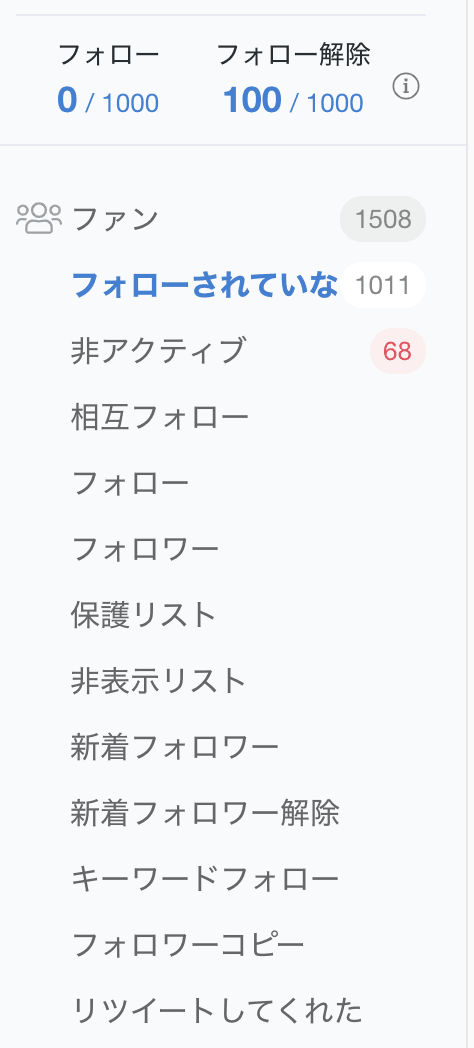474x1048 pixels.
Task: Open キーワードフォロー
Action: (x=205, y=879)
